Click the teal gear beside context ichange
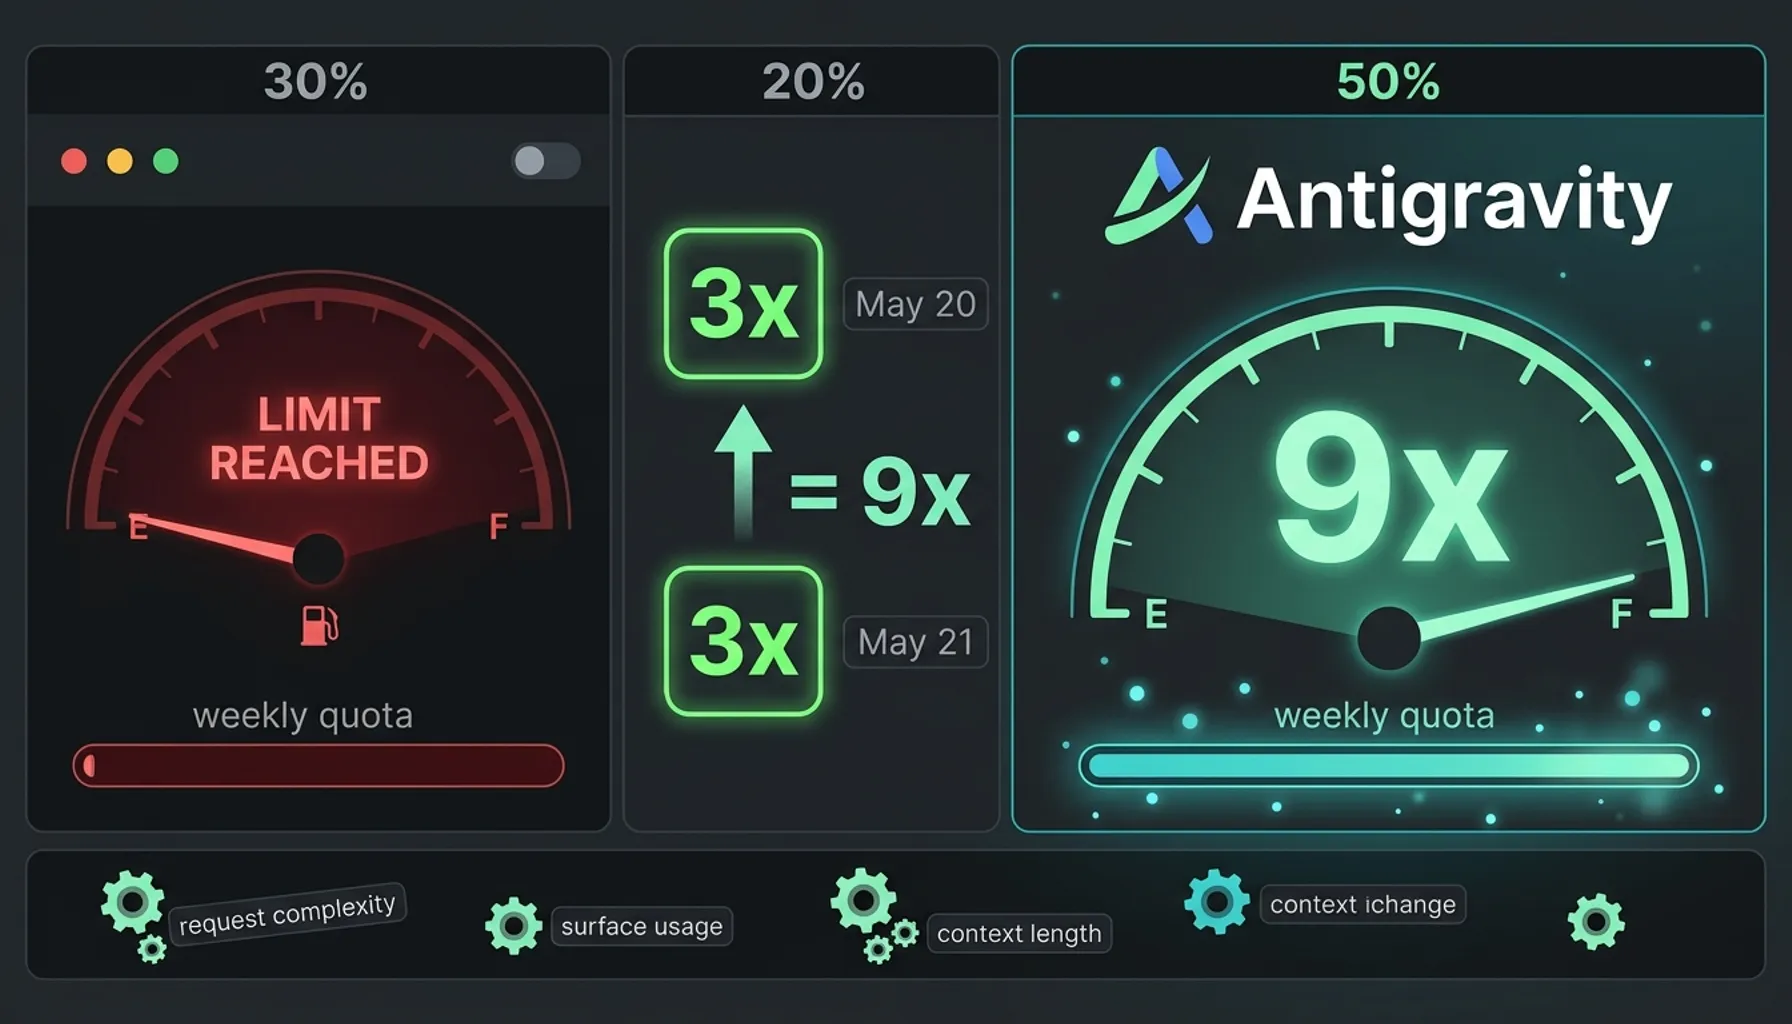This screenshot has height=1024, width=1792. point(1217,902)
